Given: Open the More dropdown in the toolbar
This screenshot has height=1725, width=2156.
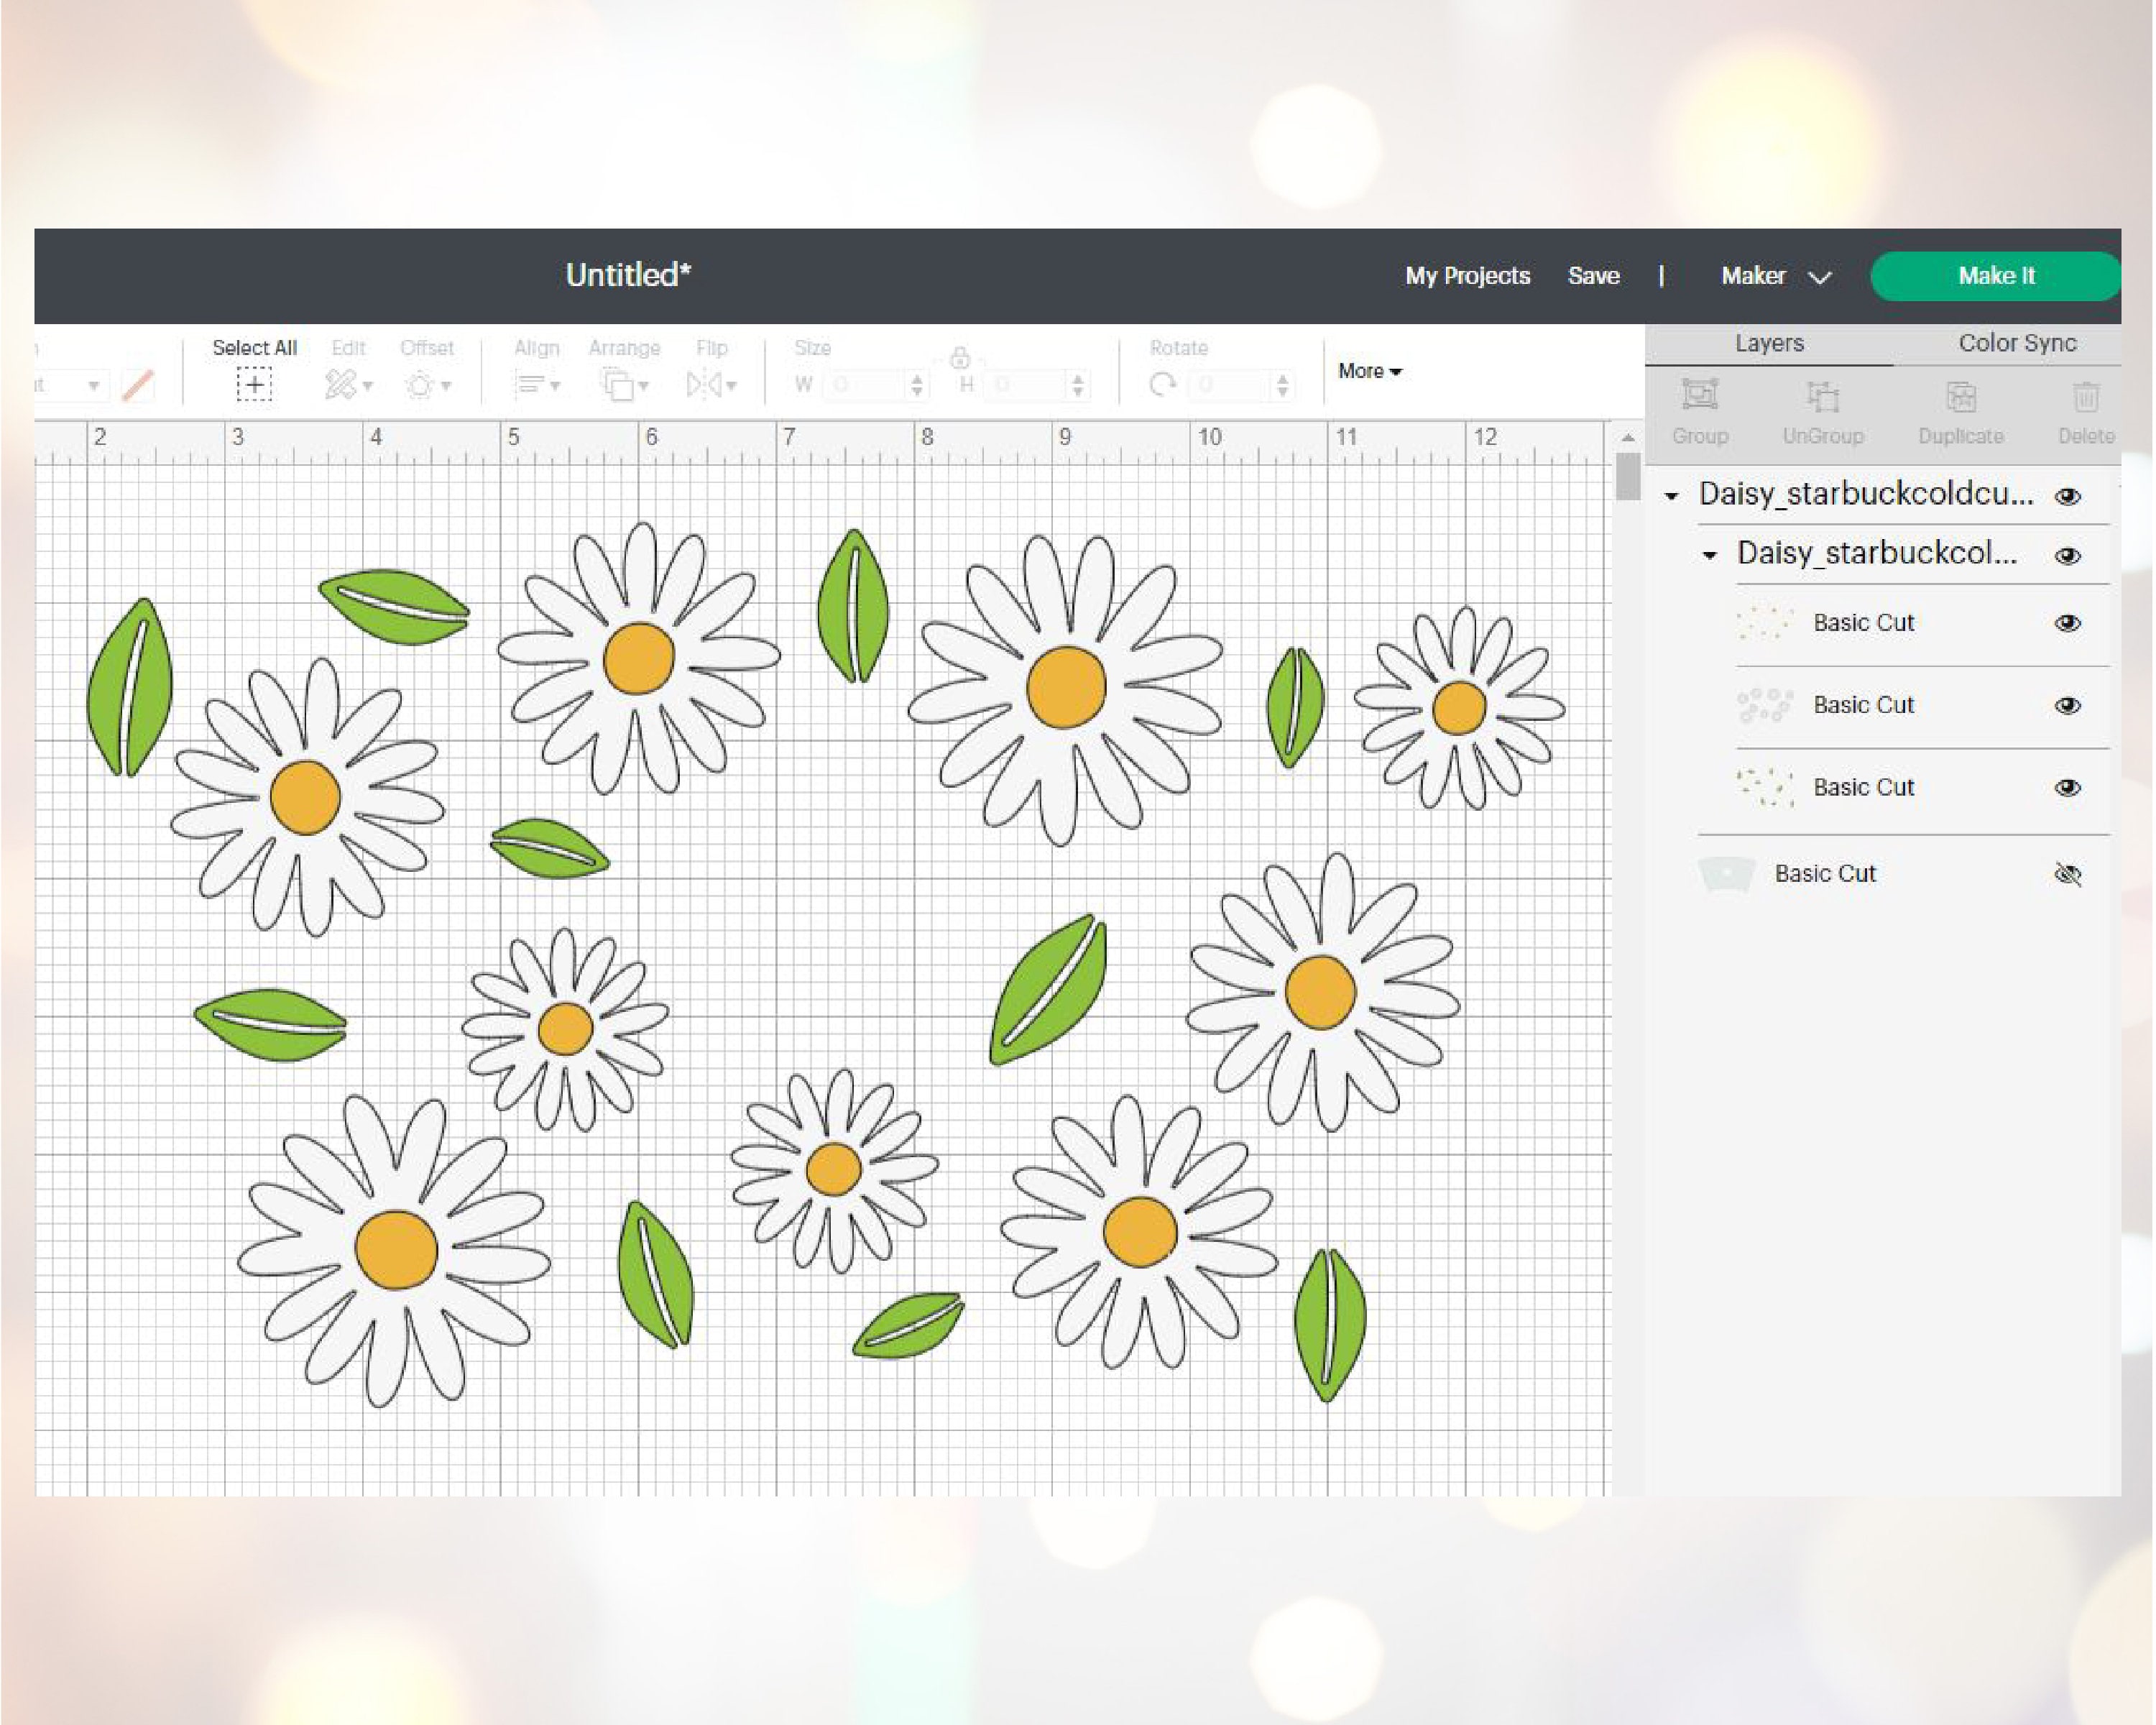Looking at the screenshot, I should [x=1369, y=371].
